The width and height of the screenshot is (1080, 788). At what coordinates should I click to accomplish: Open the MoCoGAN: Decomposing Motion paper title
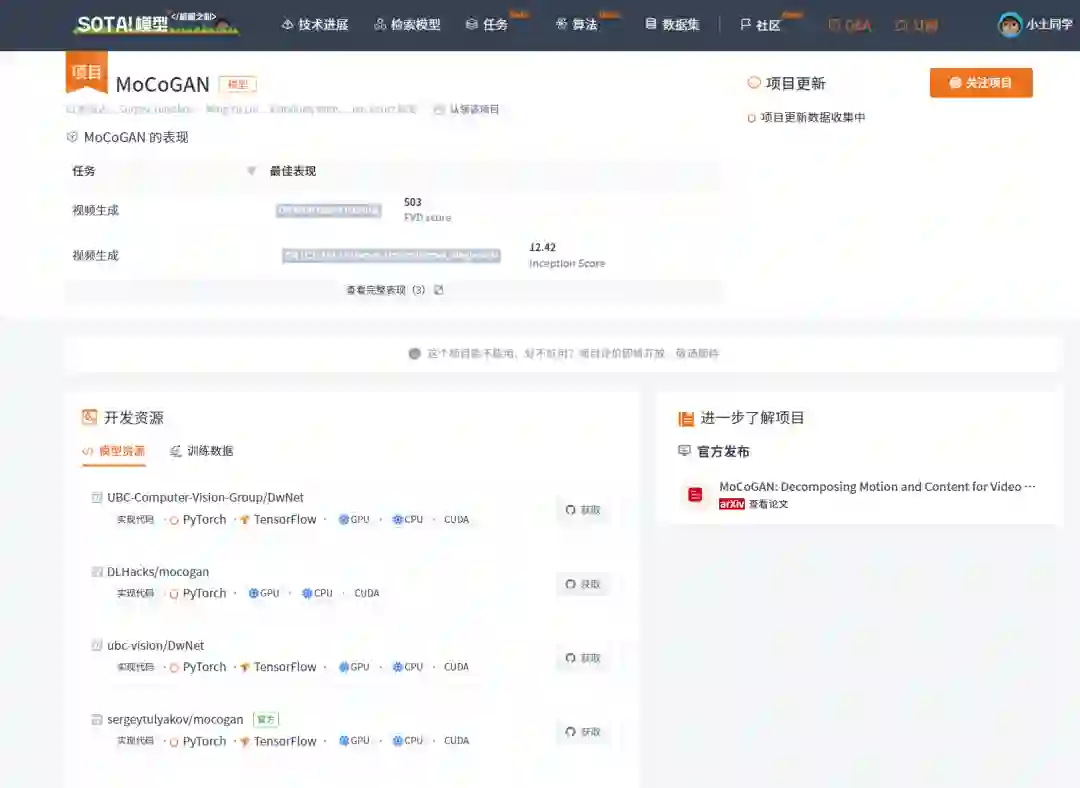(x=877, y=487)
